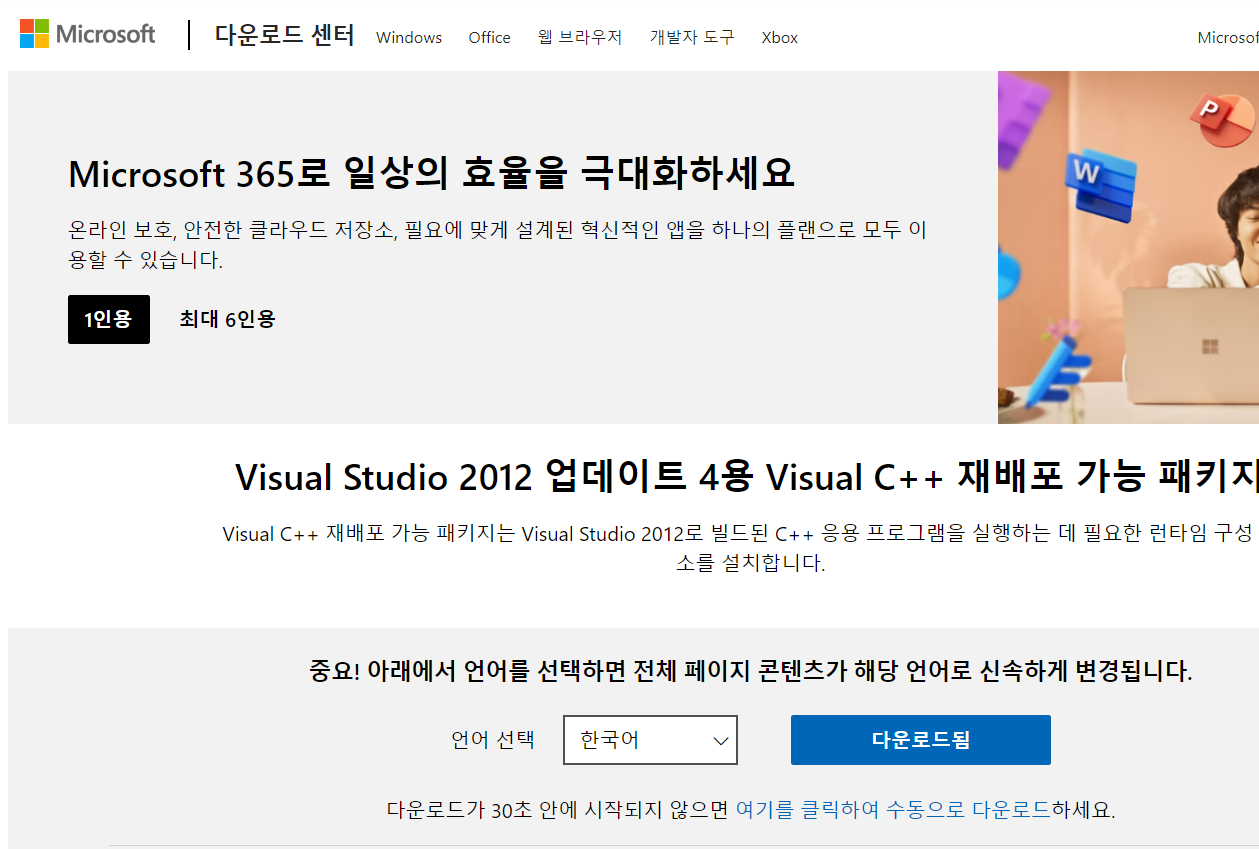Open the Office menu item

[489, 38]
